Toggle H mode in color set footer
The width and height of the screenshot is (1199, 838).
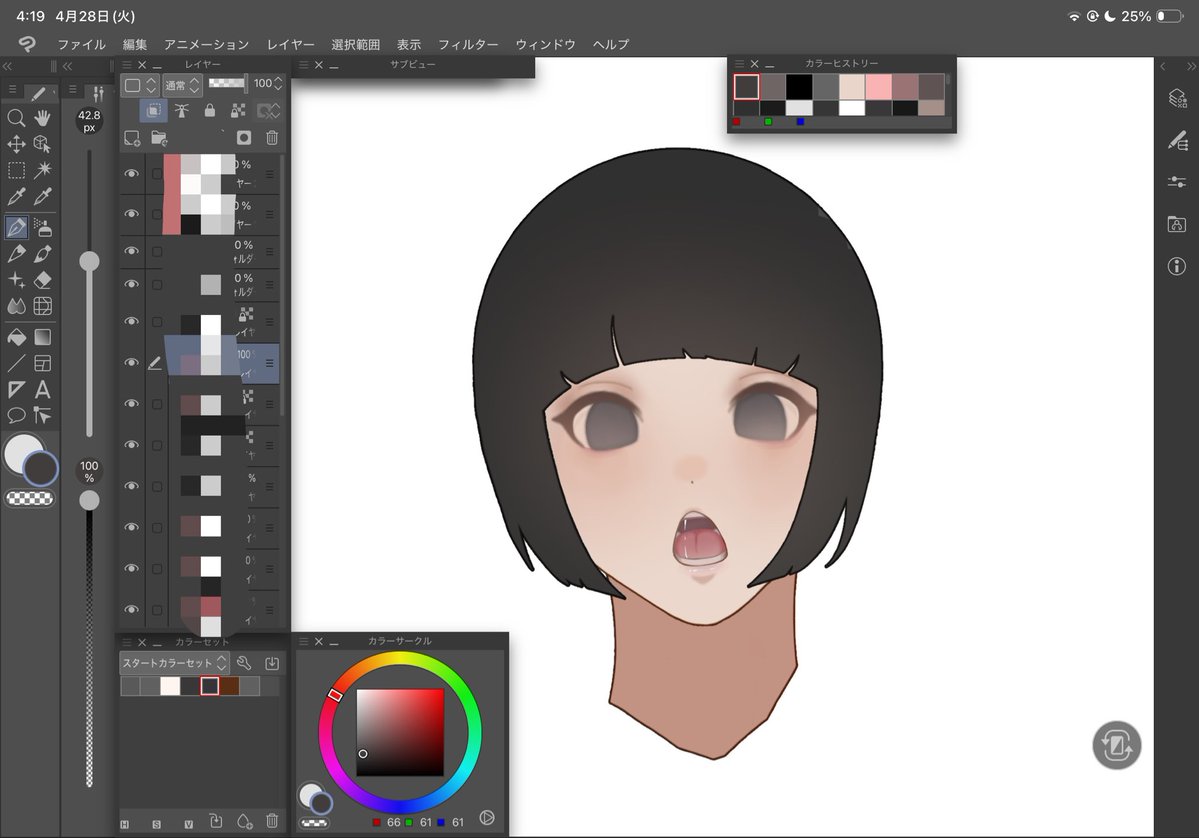click(x=125, y=824)
